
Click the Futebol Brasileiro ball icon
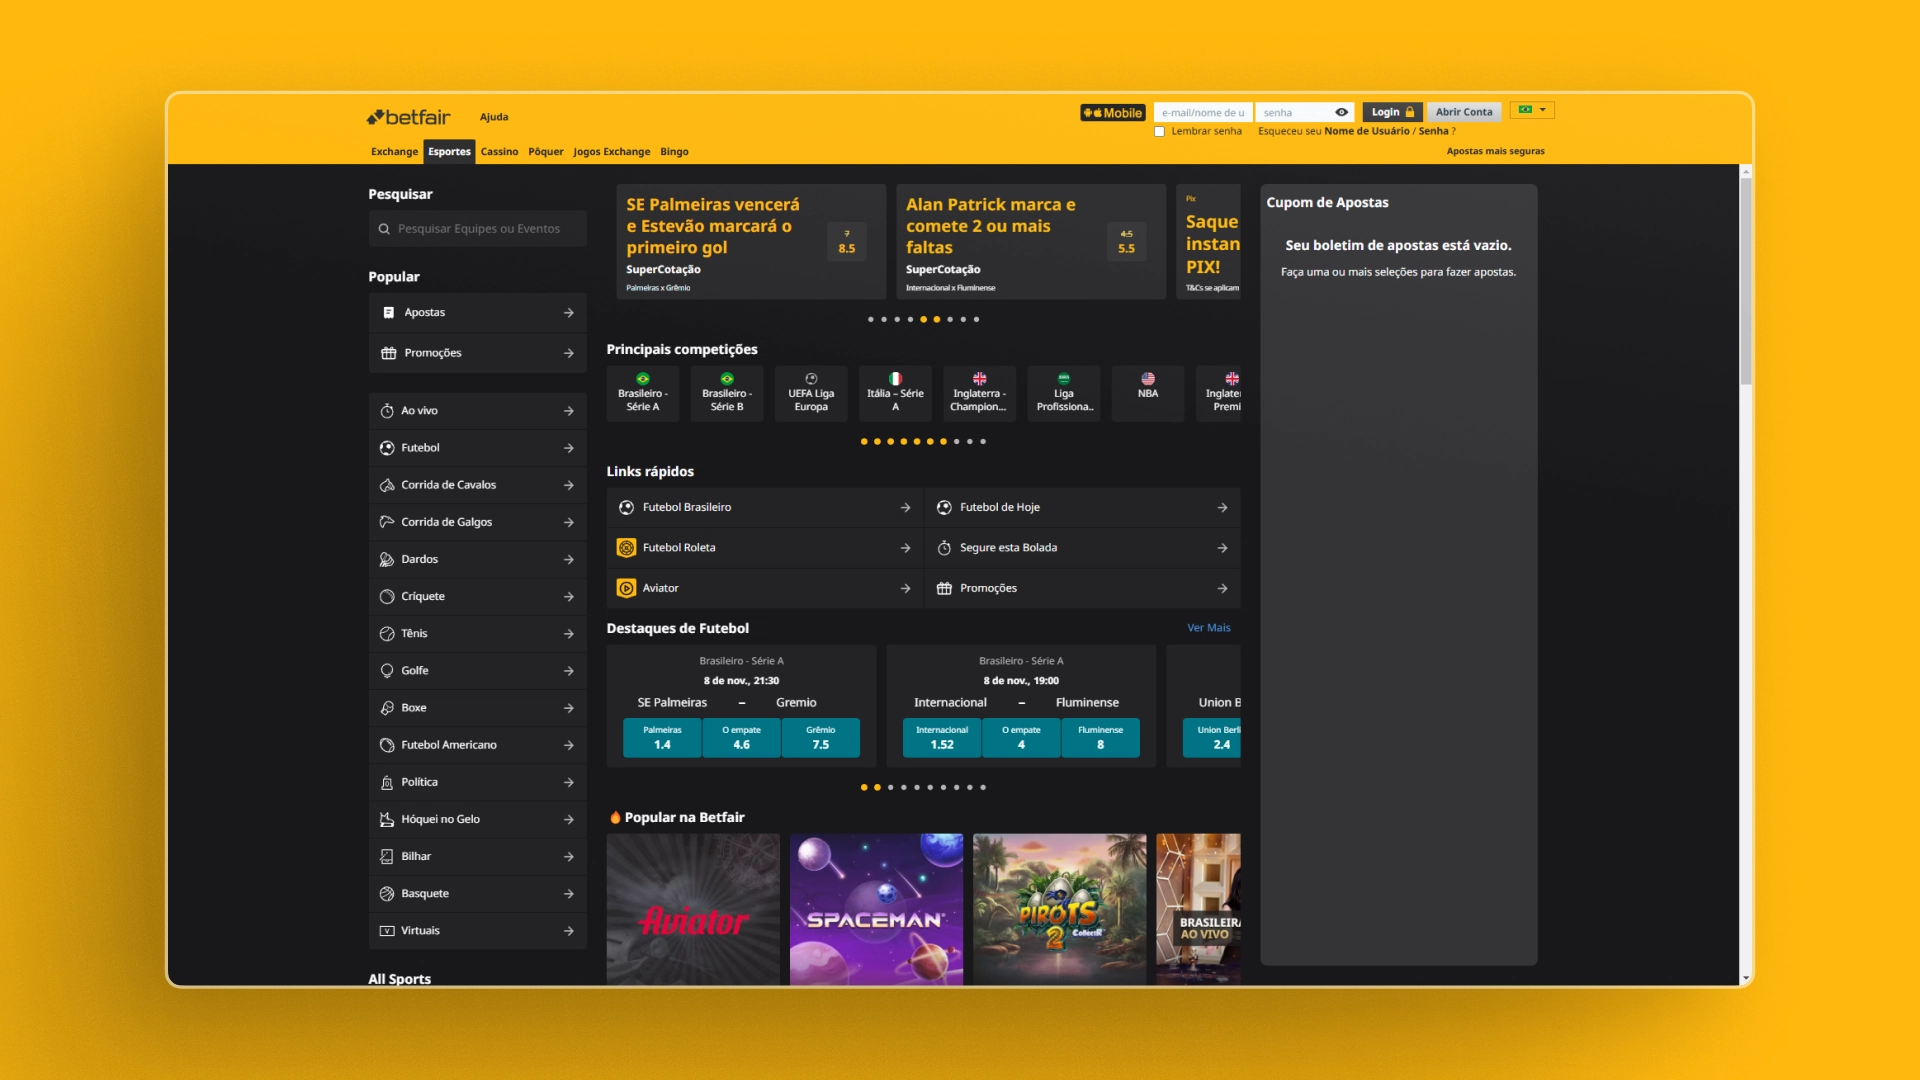click(x=626, y=508)
